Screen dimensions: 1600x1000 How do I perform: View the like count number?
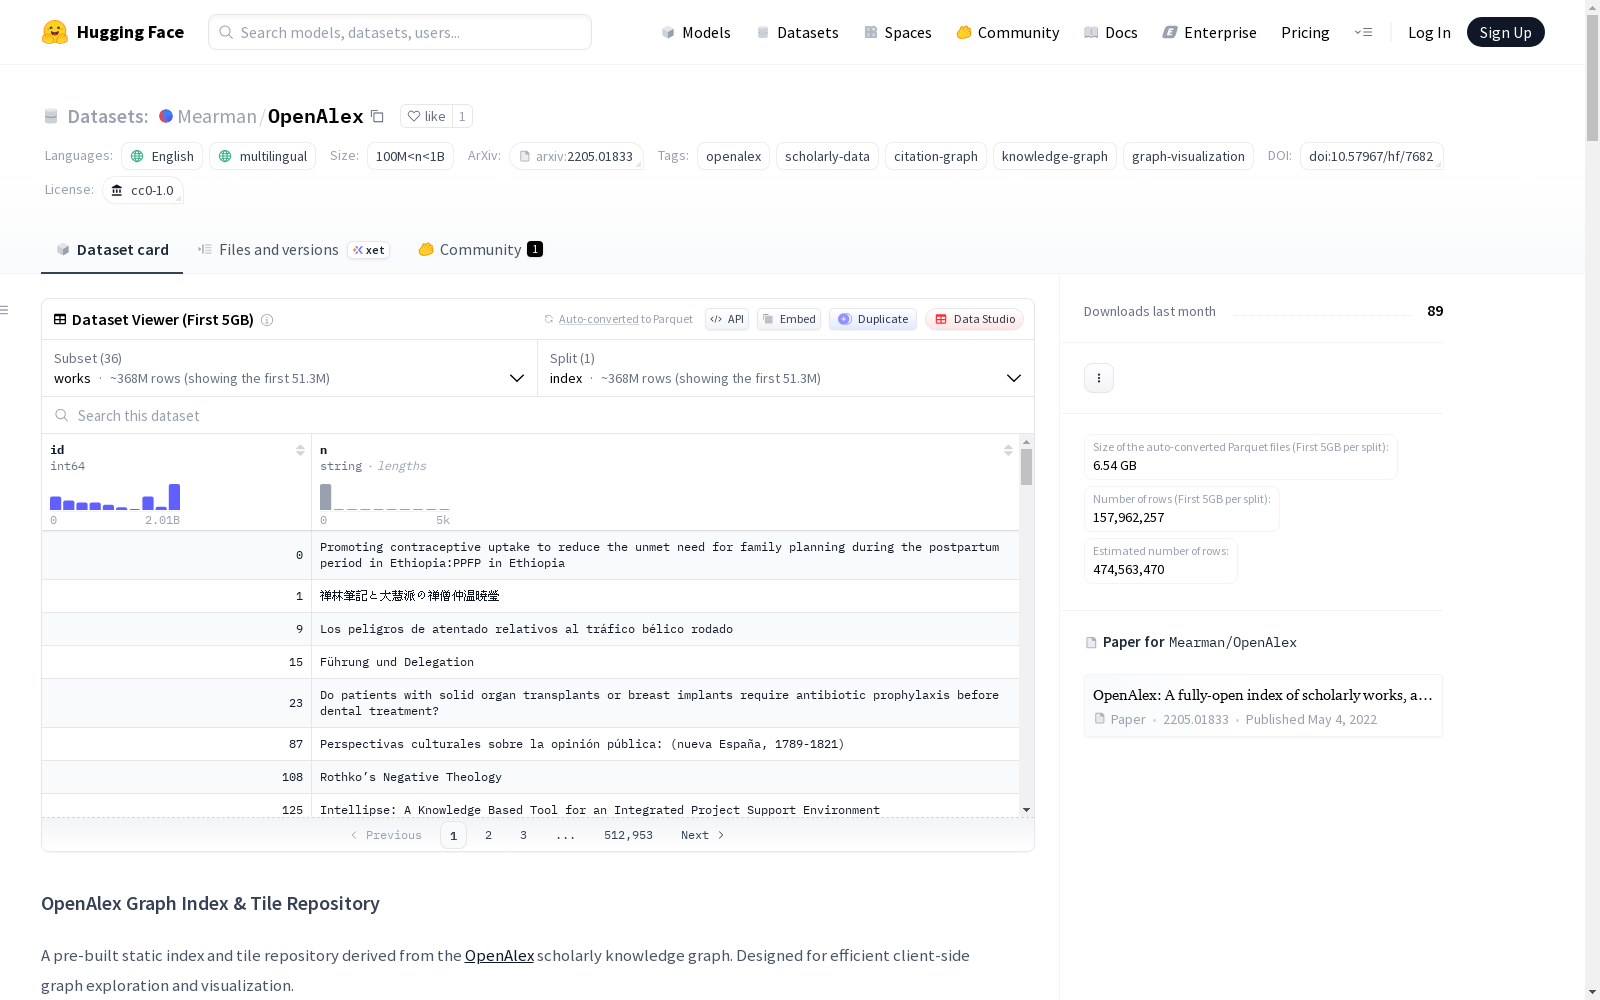462,116
